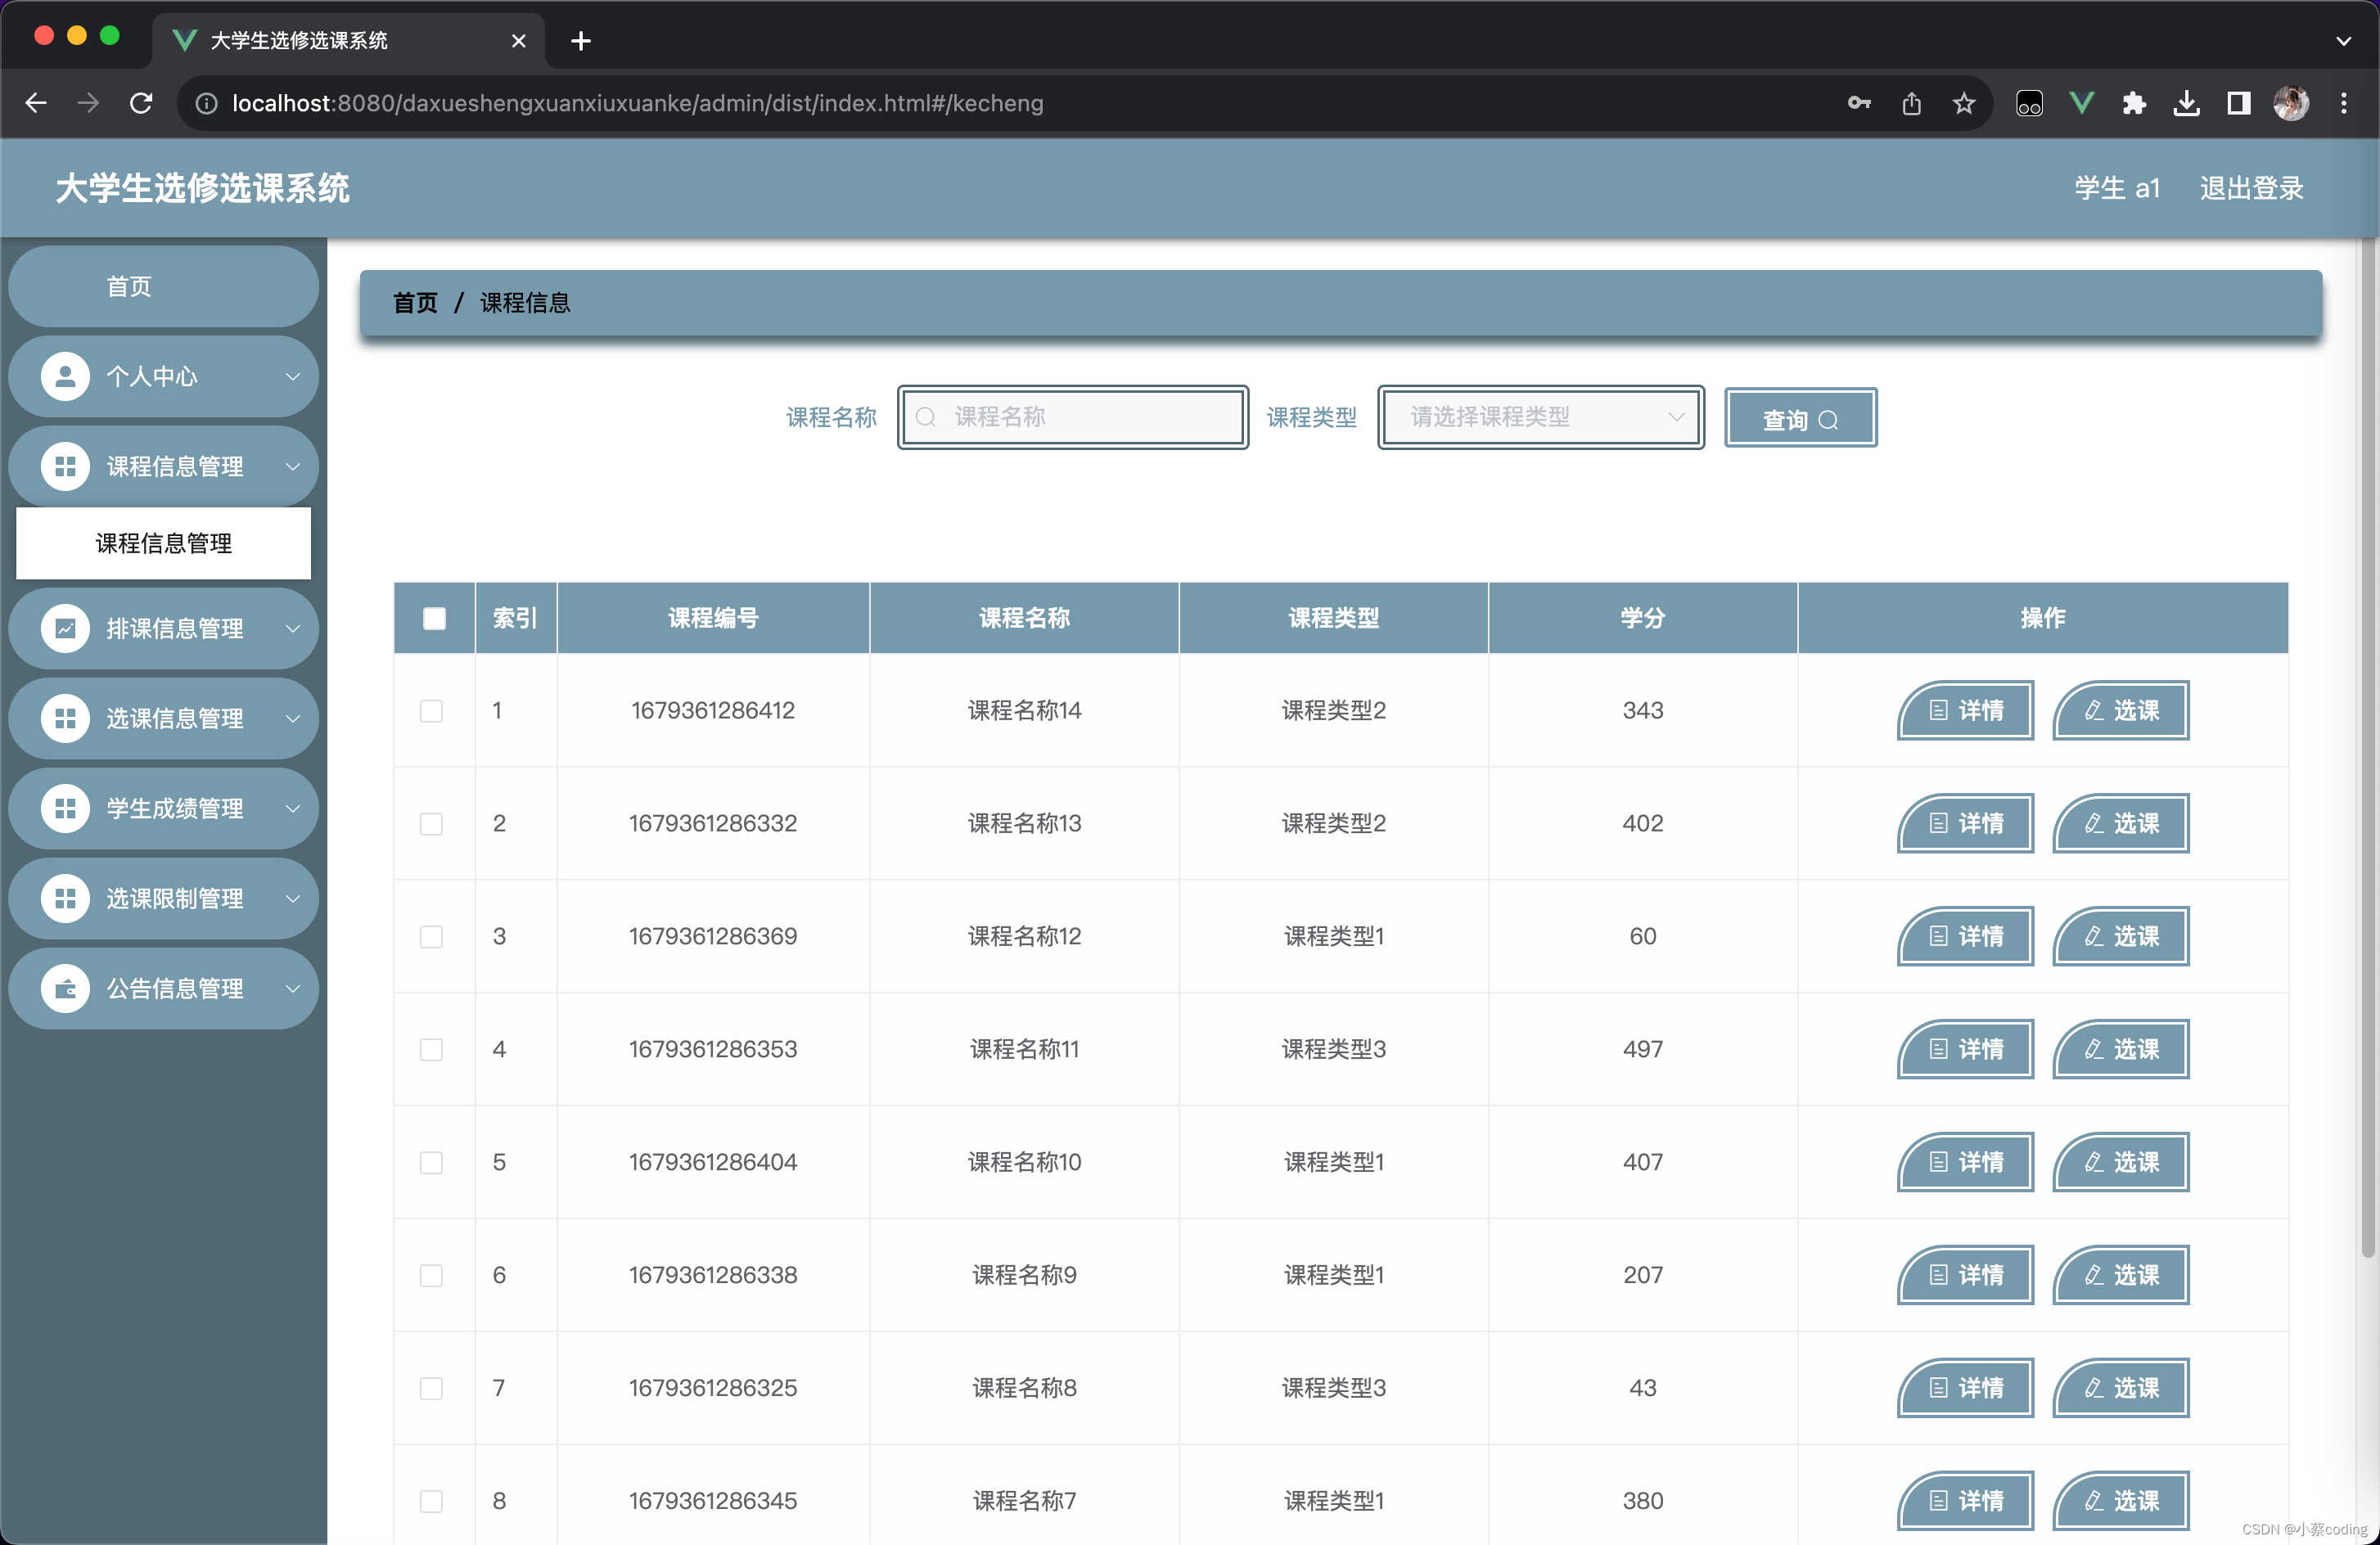Viewport: 2380px width, 1545px height.
Task: Click the 选课信息管理 grid icon
Action: click(65, 718)
